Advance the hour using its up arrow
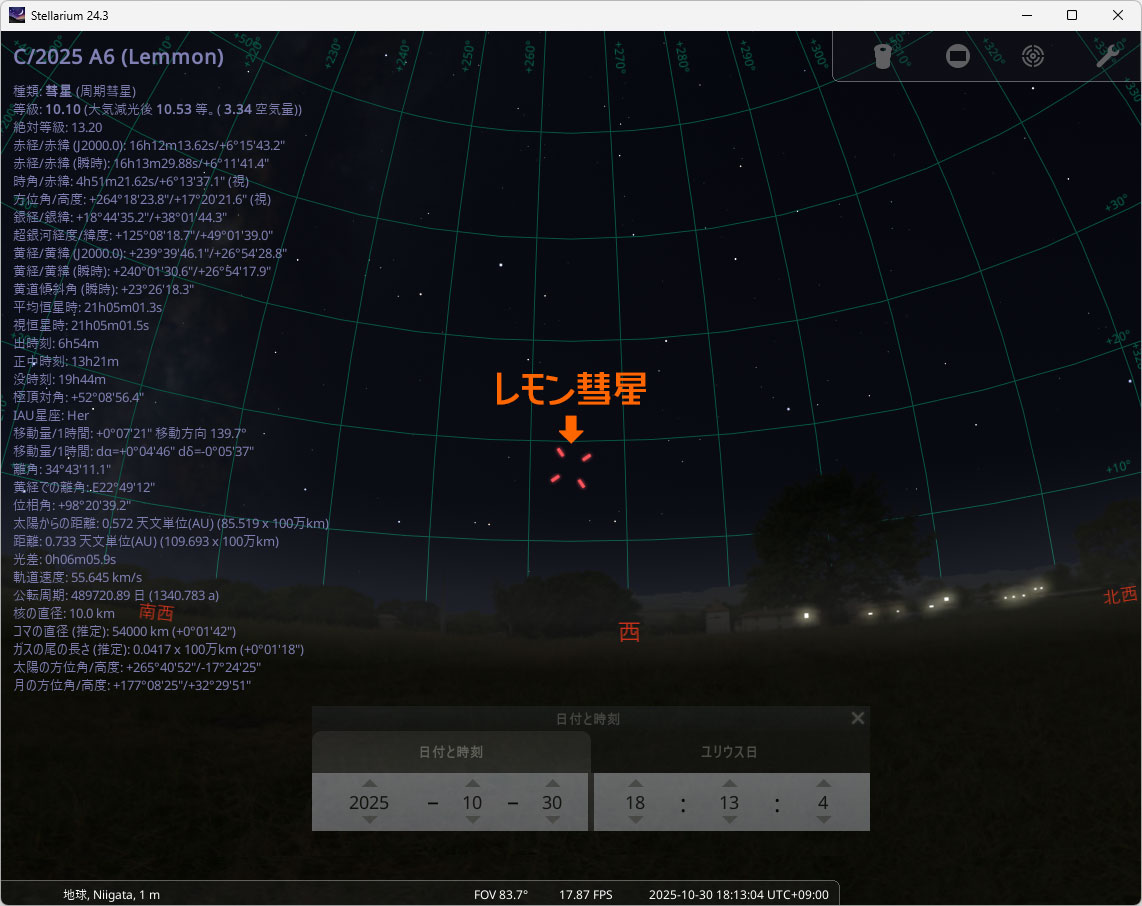1142x906 pixels. [x=635, y=783]
